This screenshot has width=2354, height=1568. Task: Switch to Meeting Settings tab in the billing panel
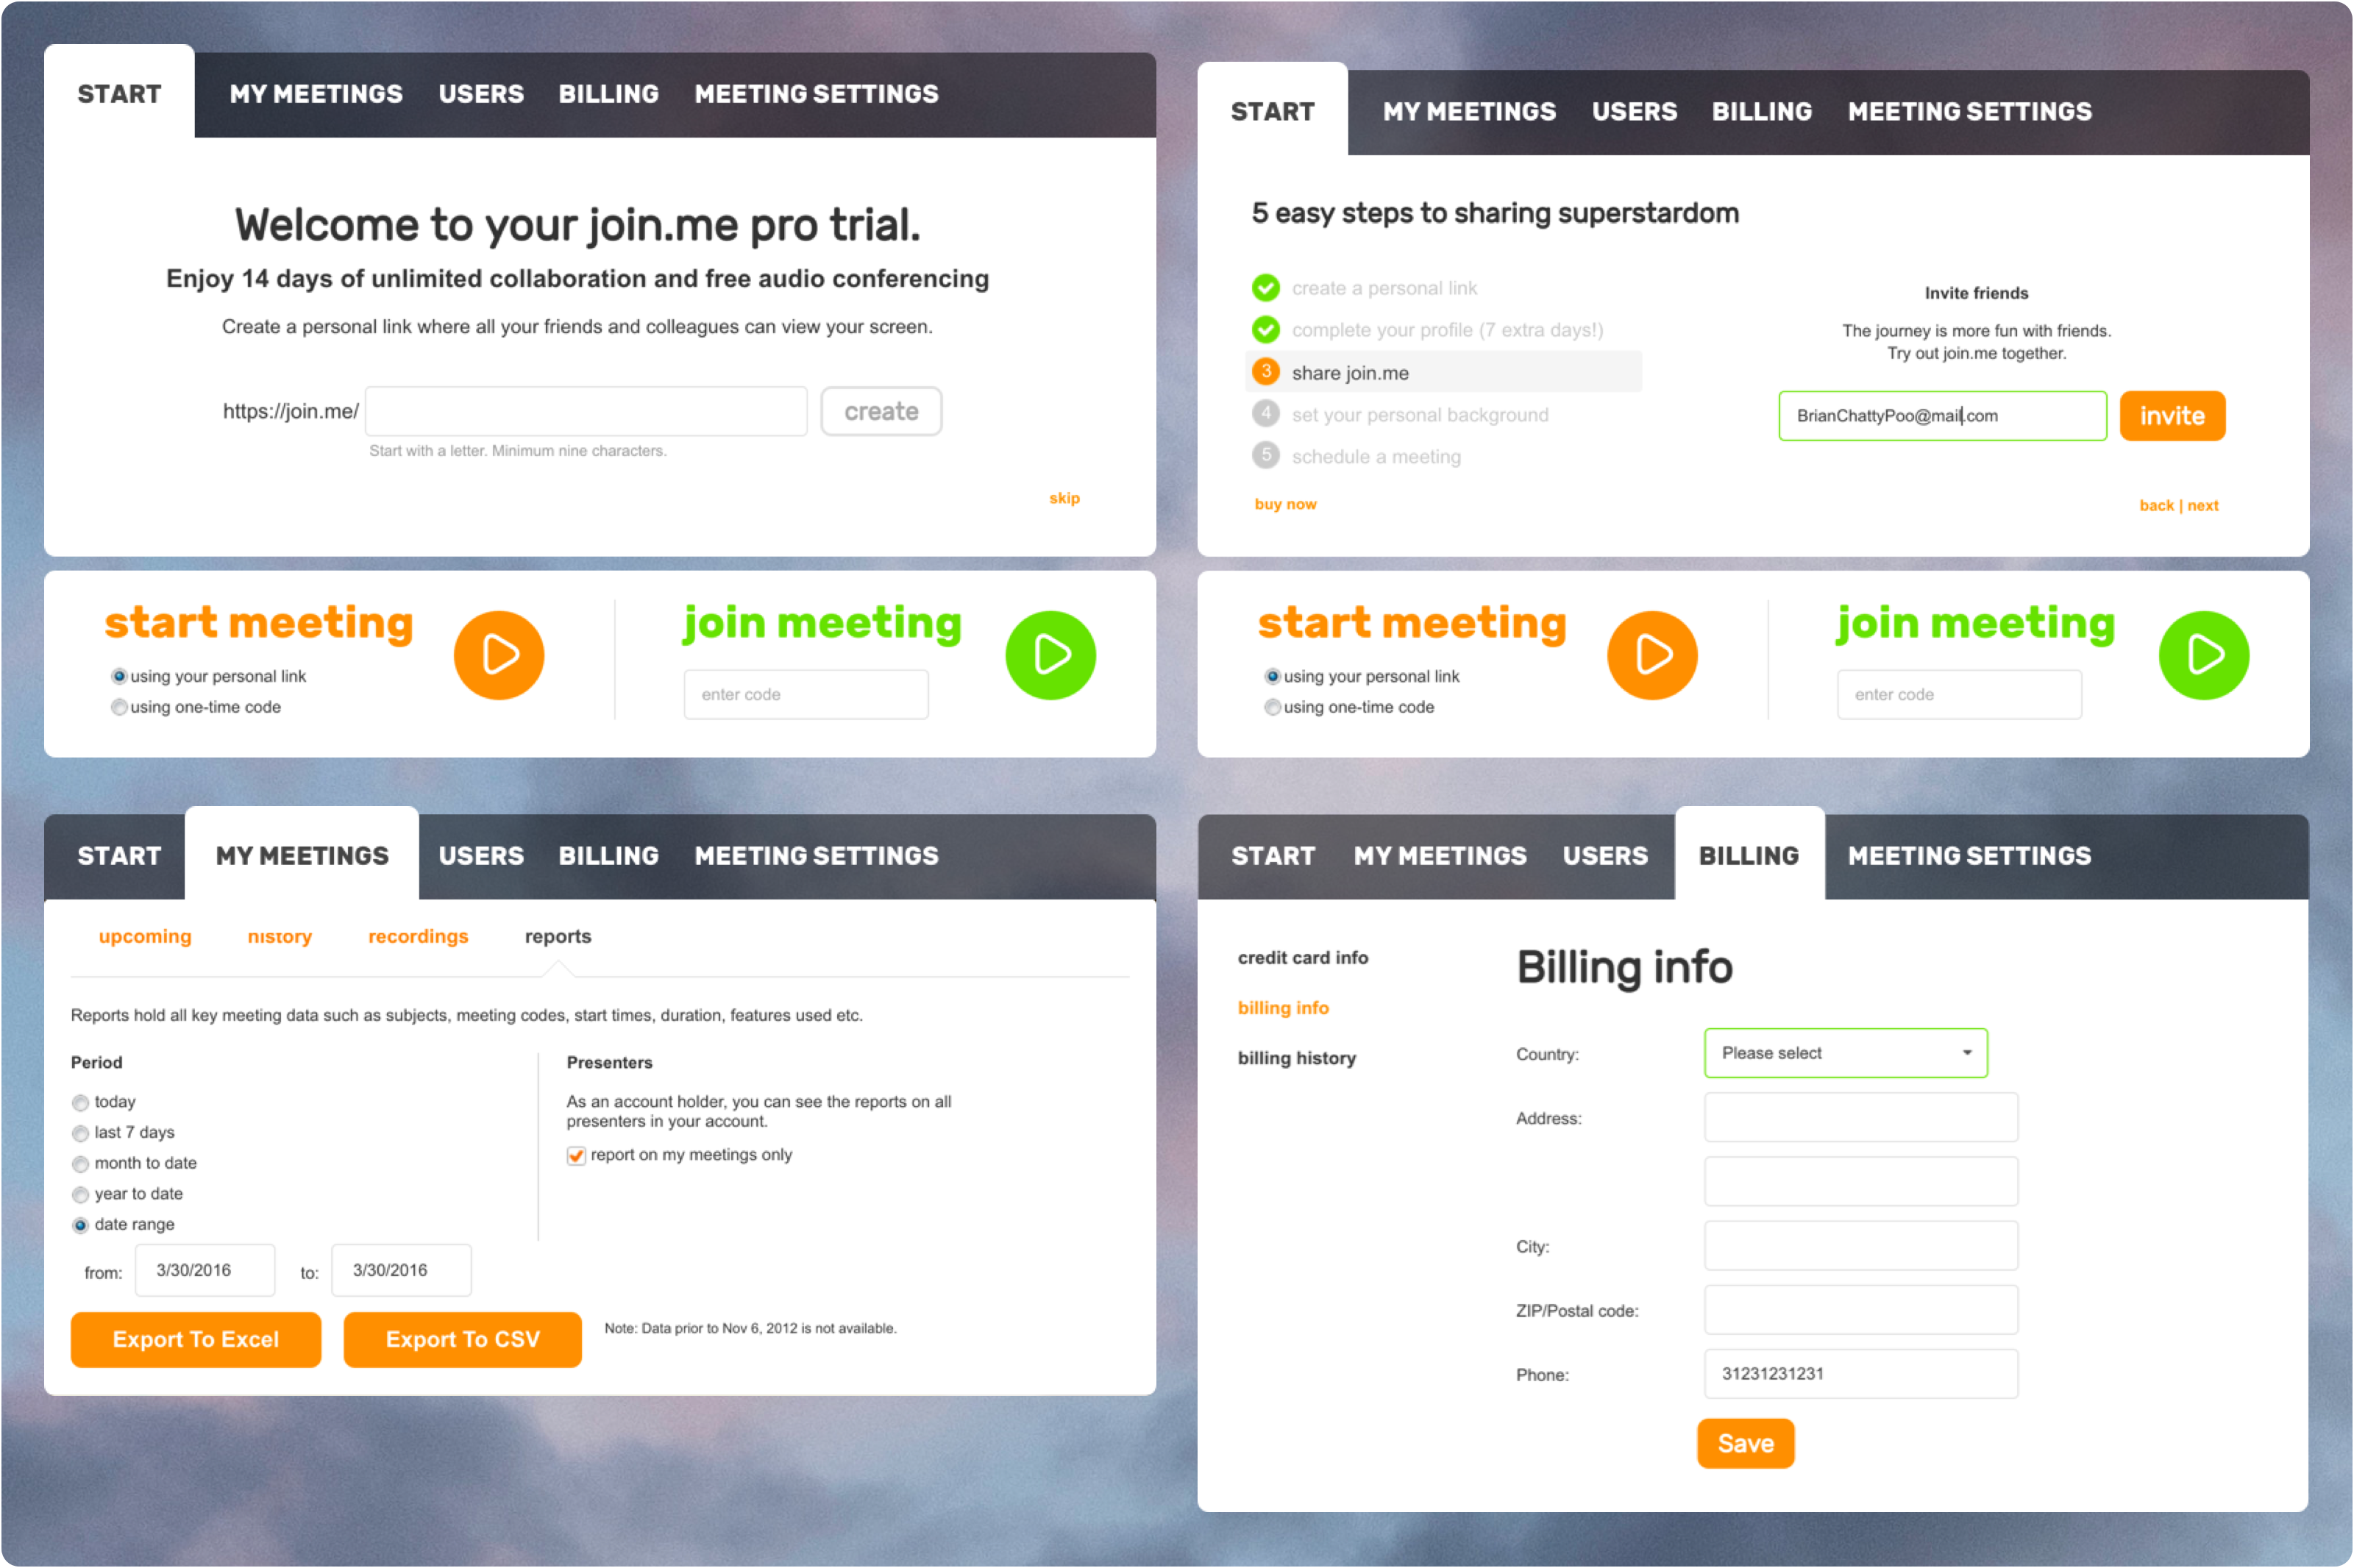[1968, 856]
